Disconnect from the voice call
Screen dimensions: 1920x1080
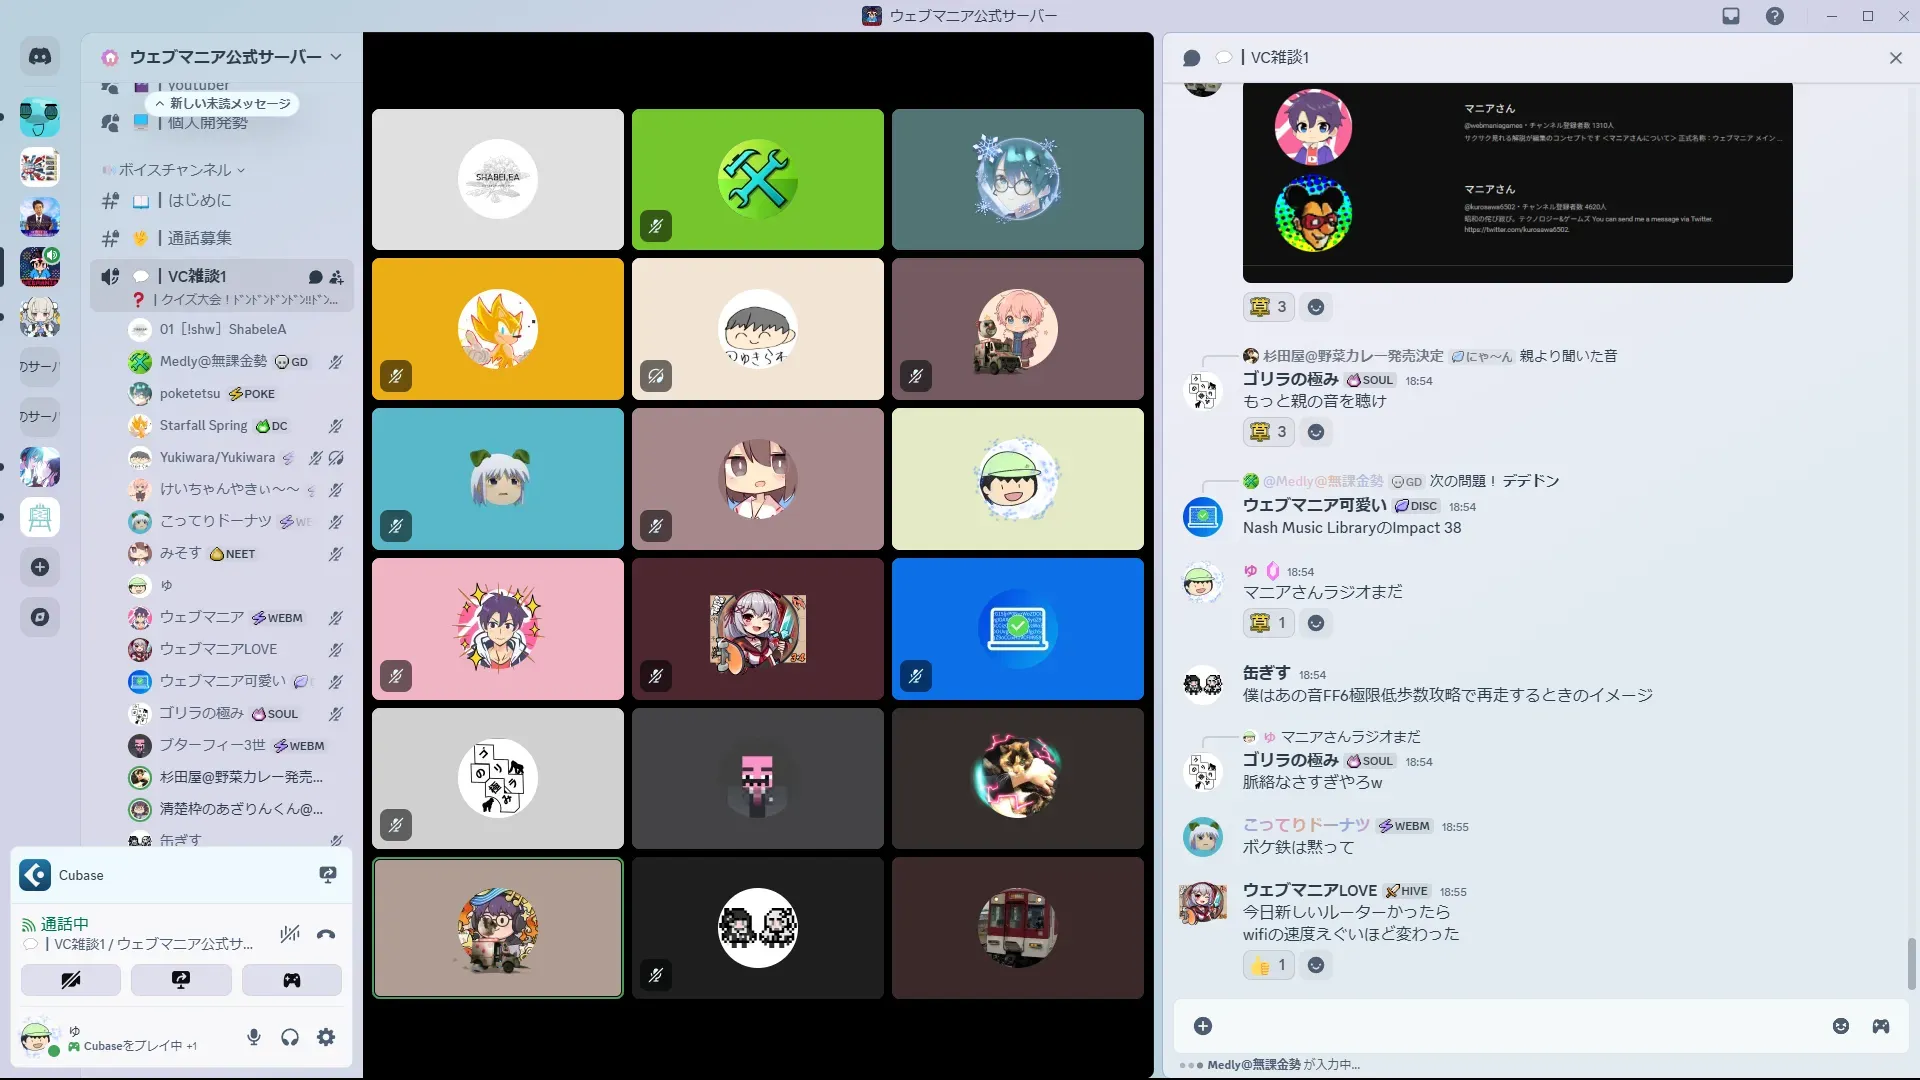pos(326,935)
